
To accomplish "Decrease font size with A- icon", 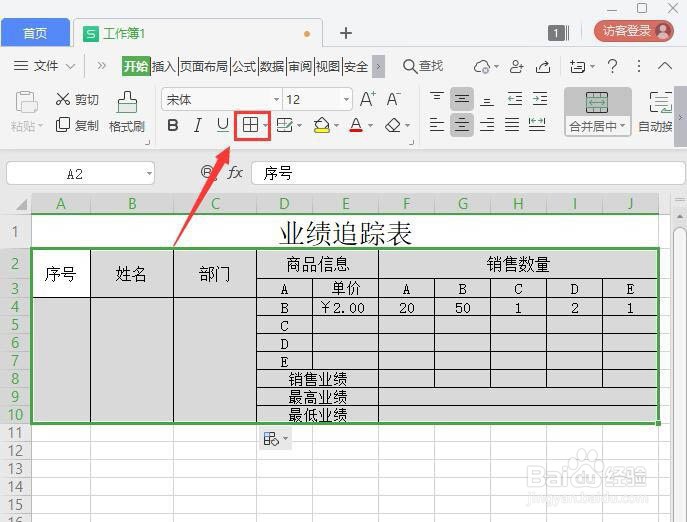I will 393,99.
